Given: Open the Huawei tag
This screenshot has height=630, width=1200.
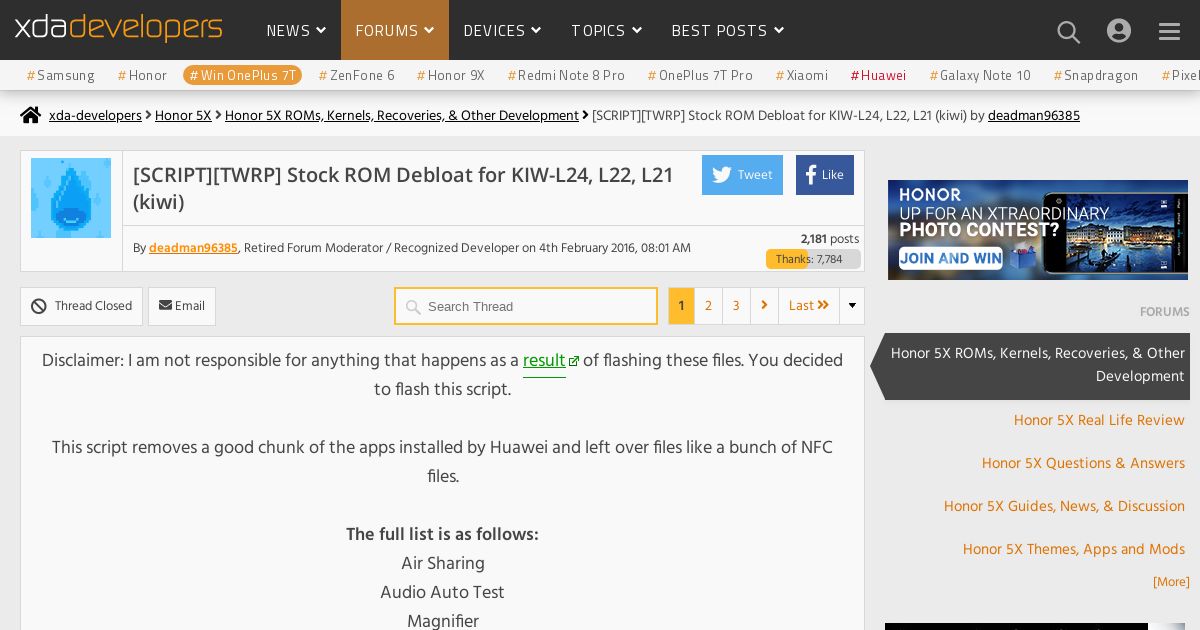Looking at the screenshot, I should coord(879,75).
